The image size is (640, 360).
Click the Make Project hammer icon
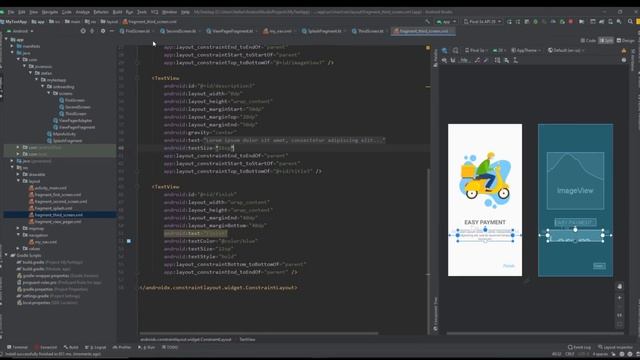tap(427, 22)
